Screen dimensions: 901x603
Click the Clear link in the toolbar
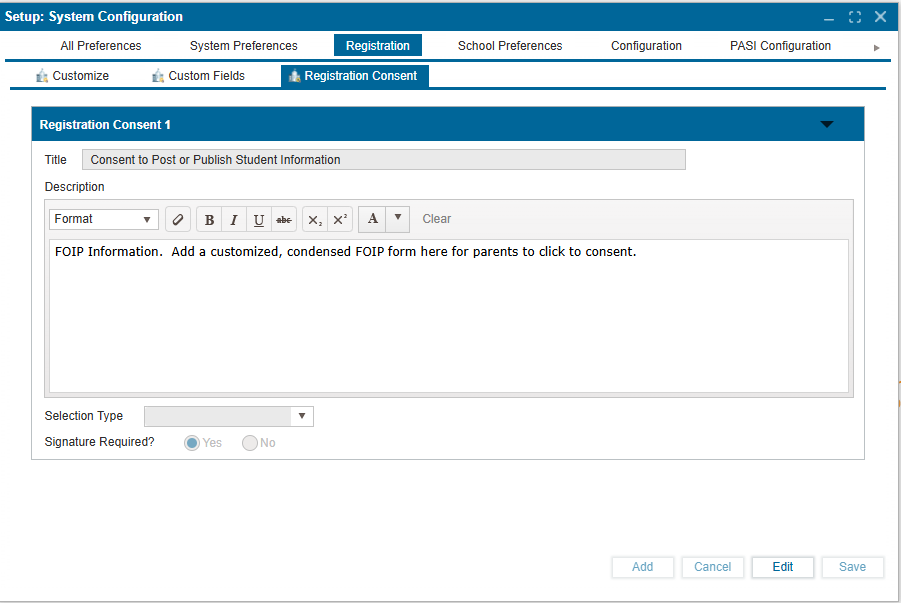pyautogui.click(x=436, y=219)
